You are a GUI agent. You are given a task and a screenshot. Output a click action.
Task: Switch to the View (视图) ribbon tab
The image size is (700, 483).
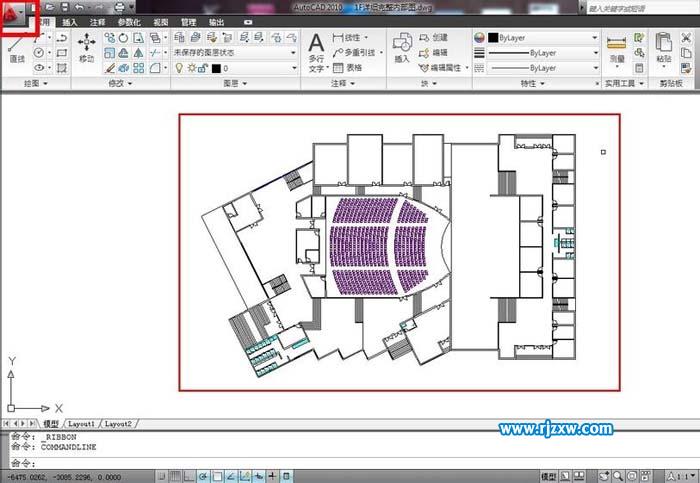[x=161, y=22]
